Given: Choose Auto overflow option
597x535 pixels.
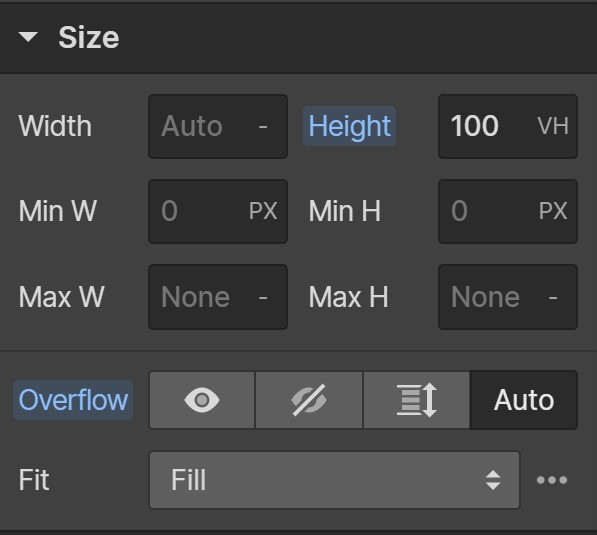Looking at the screenshot, I should [524, 400].
